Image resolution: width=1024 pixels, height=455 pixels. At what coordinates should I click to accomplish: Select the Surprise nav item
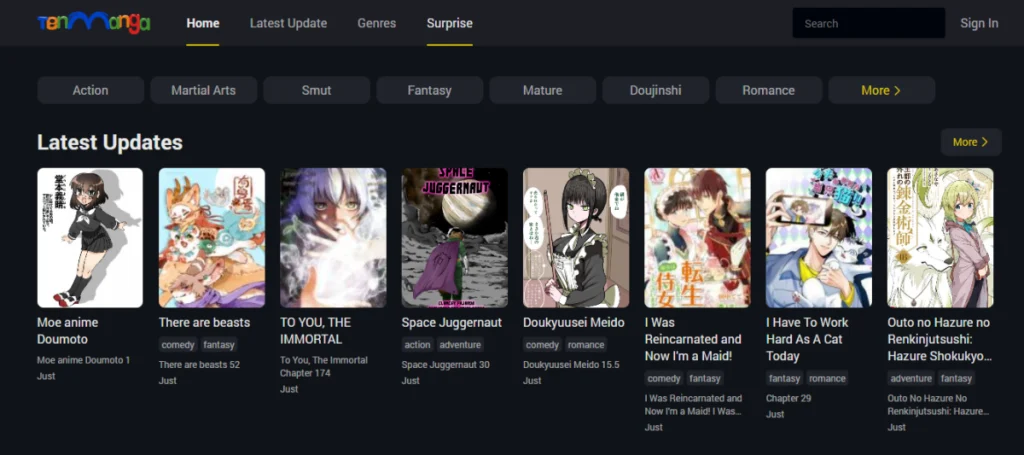click(449, 24)
